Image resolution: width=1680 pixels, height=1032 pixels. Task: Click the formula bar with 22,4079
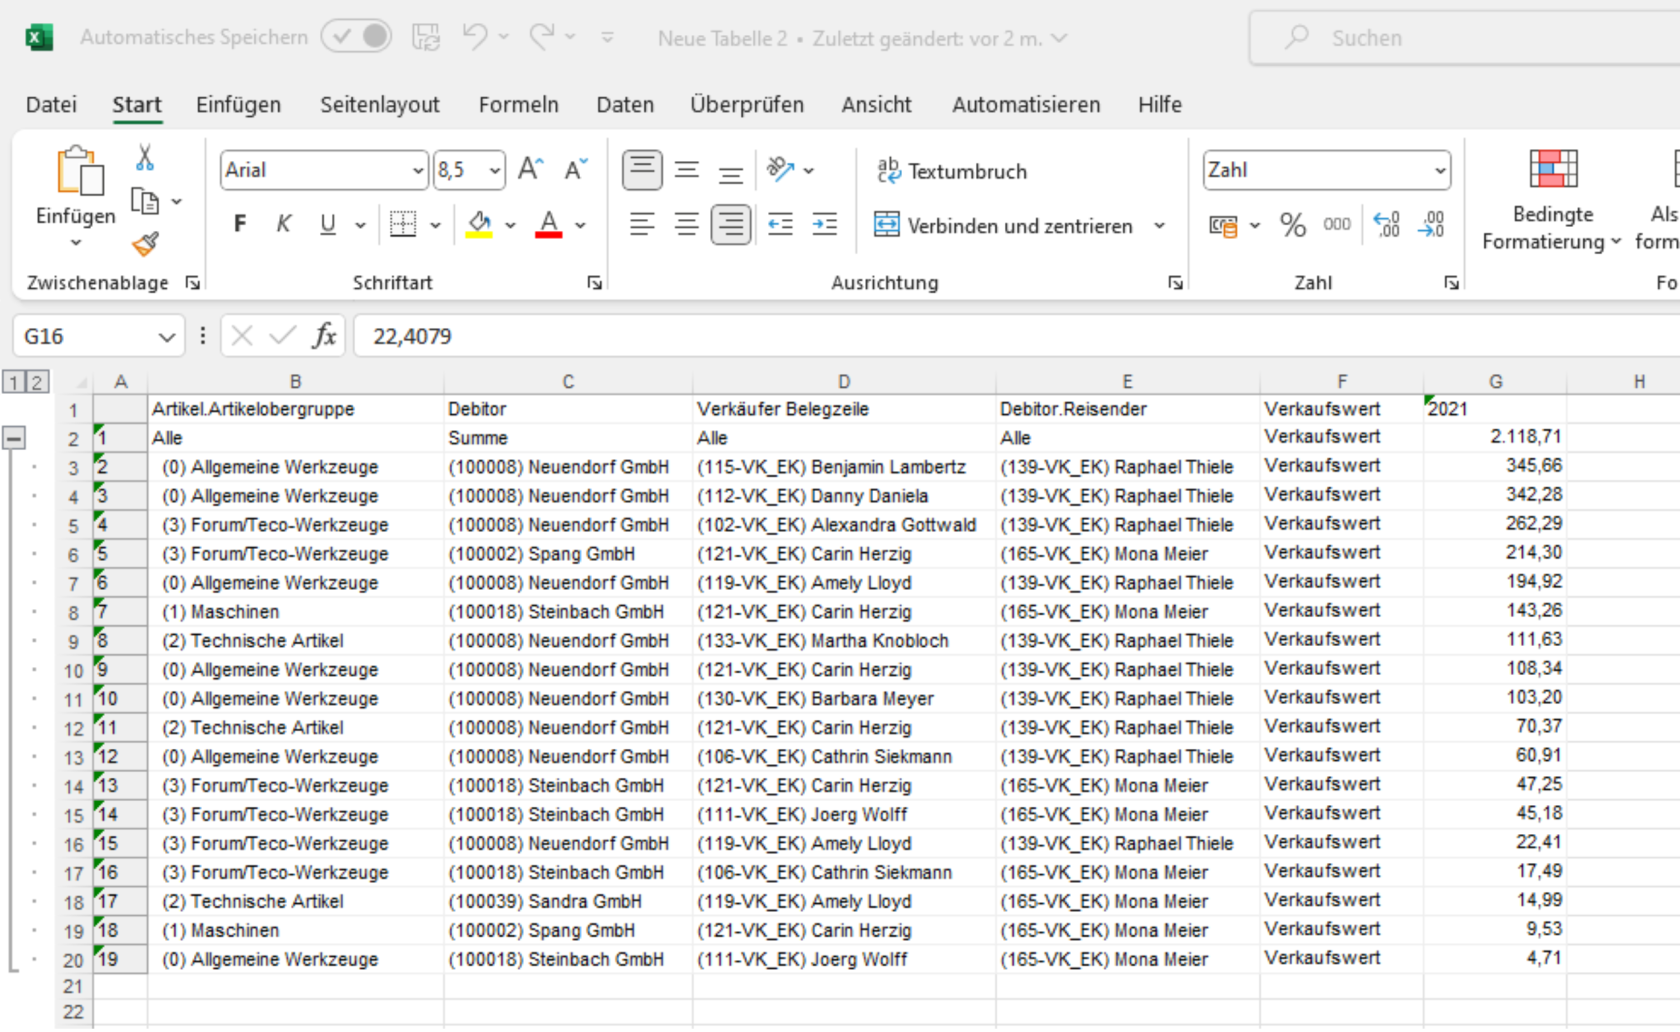pos(1016,336)
